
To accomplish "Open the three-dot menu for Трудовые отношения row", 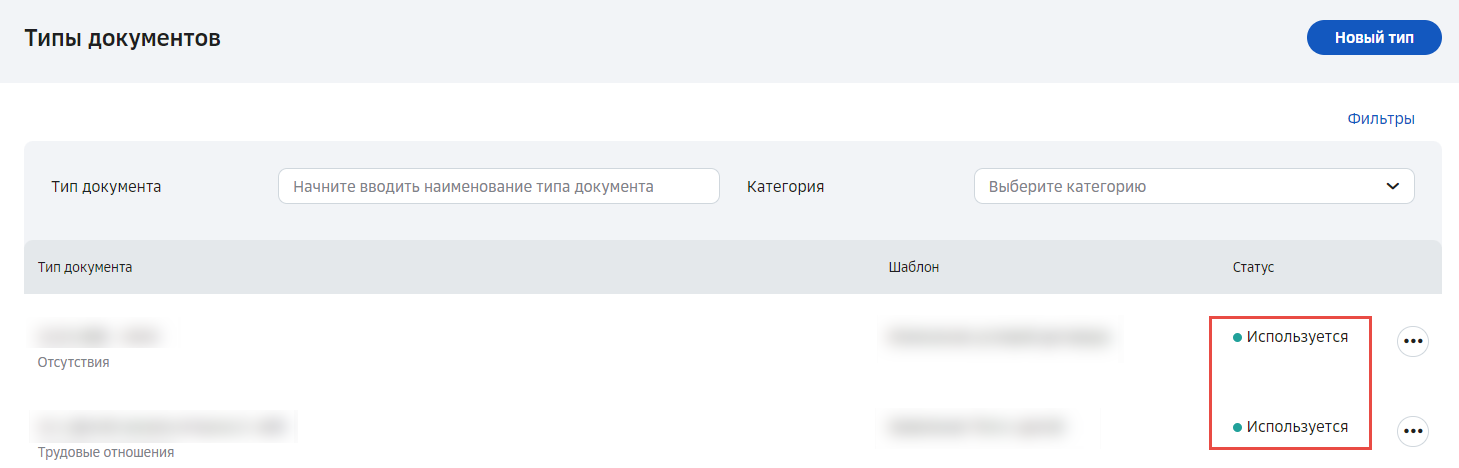I will [x=1412, y=431].
